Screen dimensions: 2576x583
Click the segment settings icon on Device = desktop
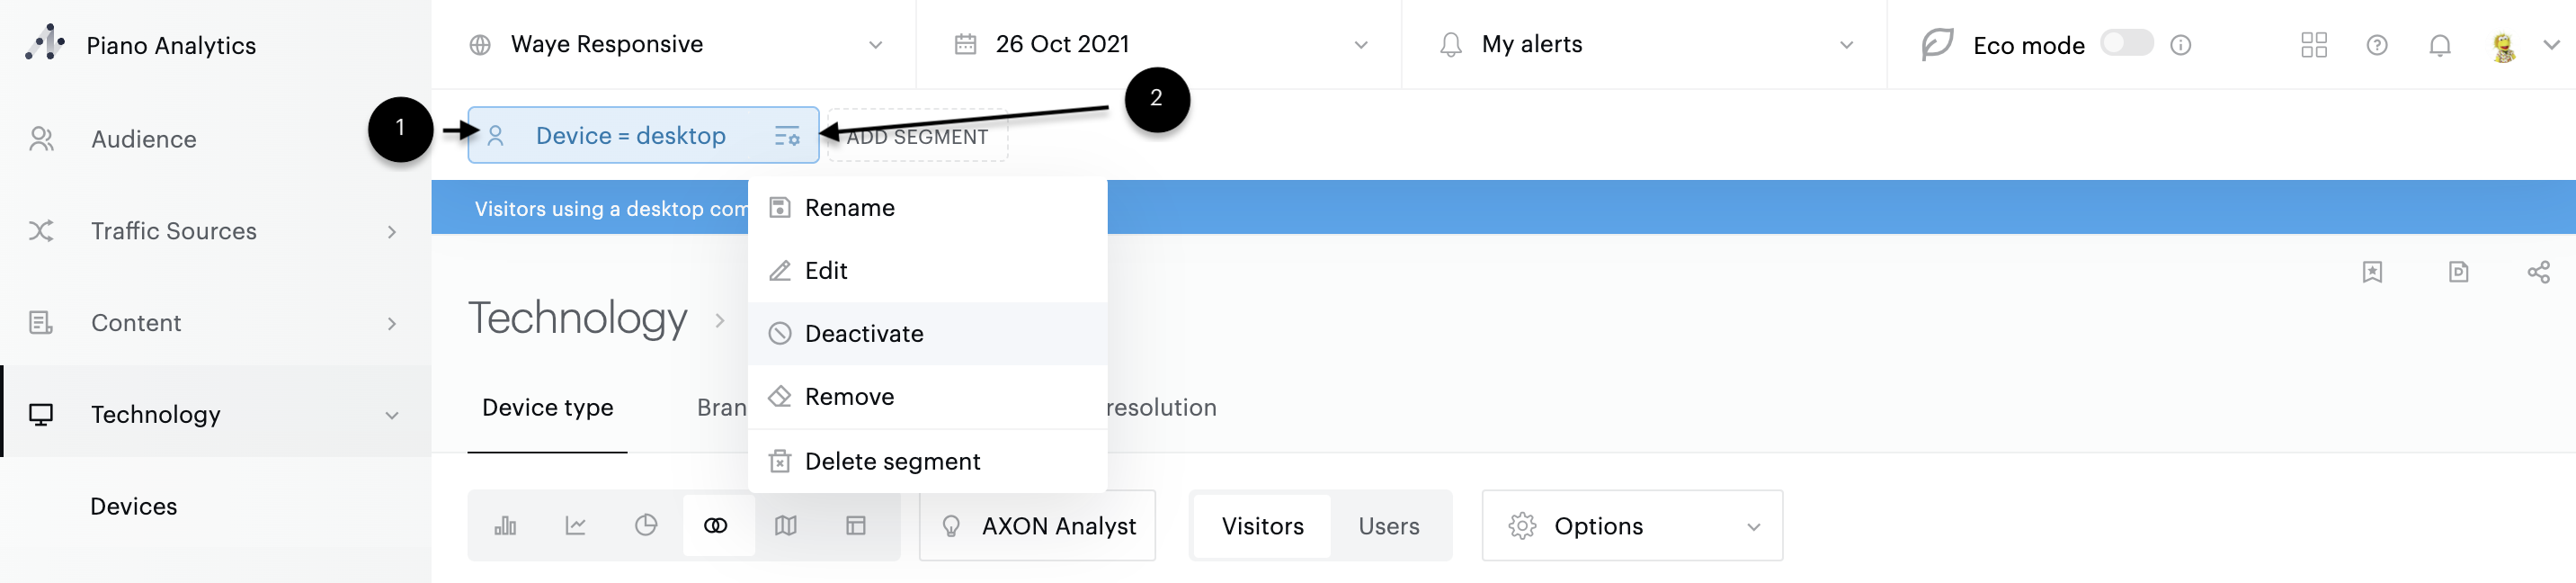point(787,136)
